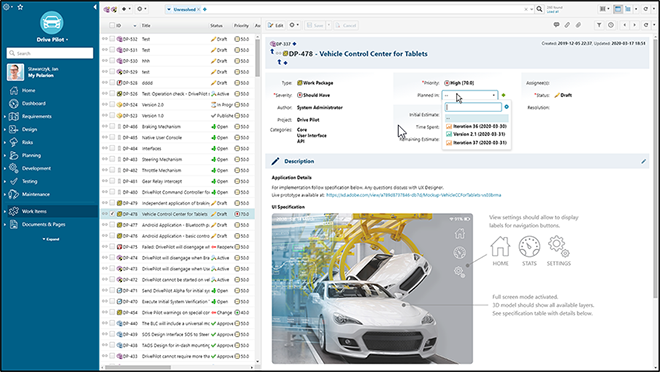Click the comment bubble icon in detail toolbar

[x=556, y=25]
